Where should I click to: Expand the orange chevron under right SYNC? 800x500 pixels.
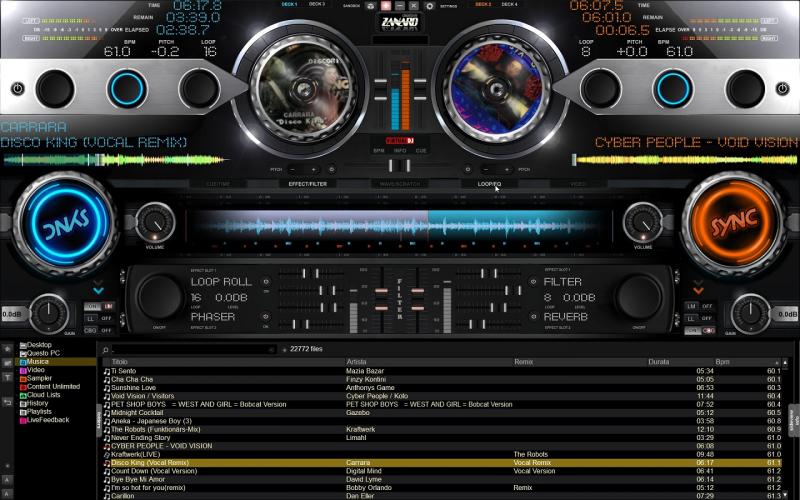coord(698,290)
